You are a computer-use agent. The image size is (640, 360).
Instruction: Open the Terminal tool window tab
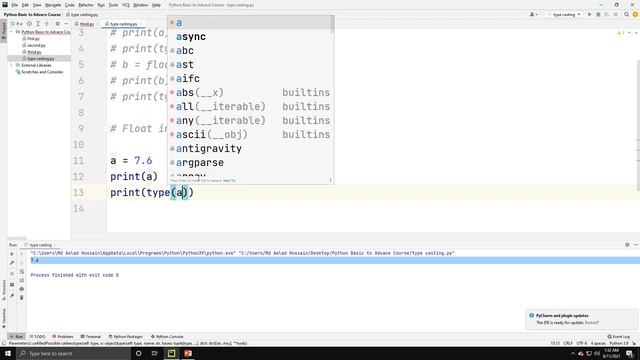pyautogui.click(x=91, y=337)
